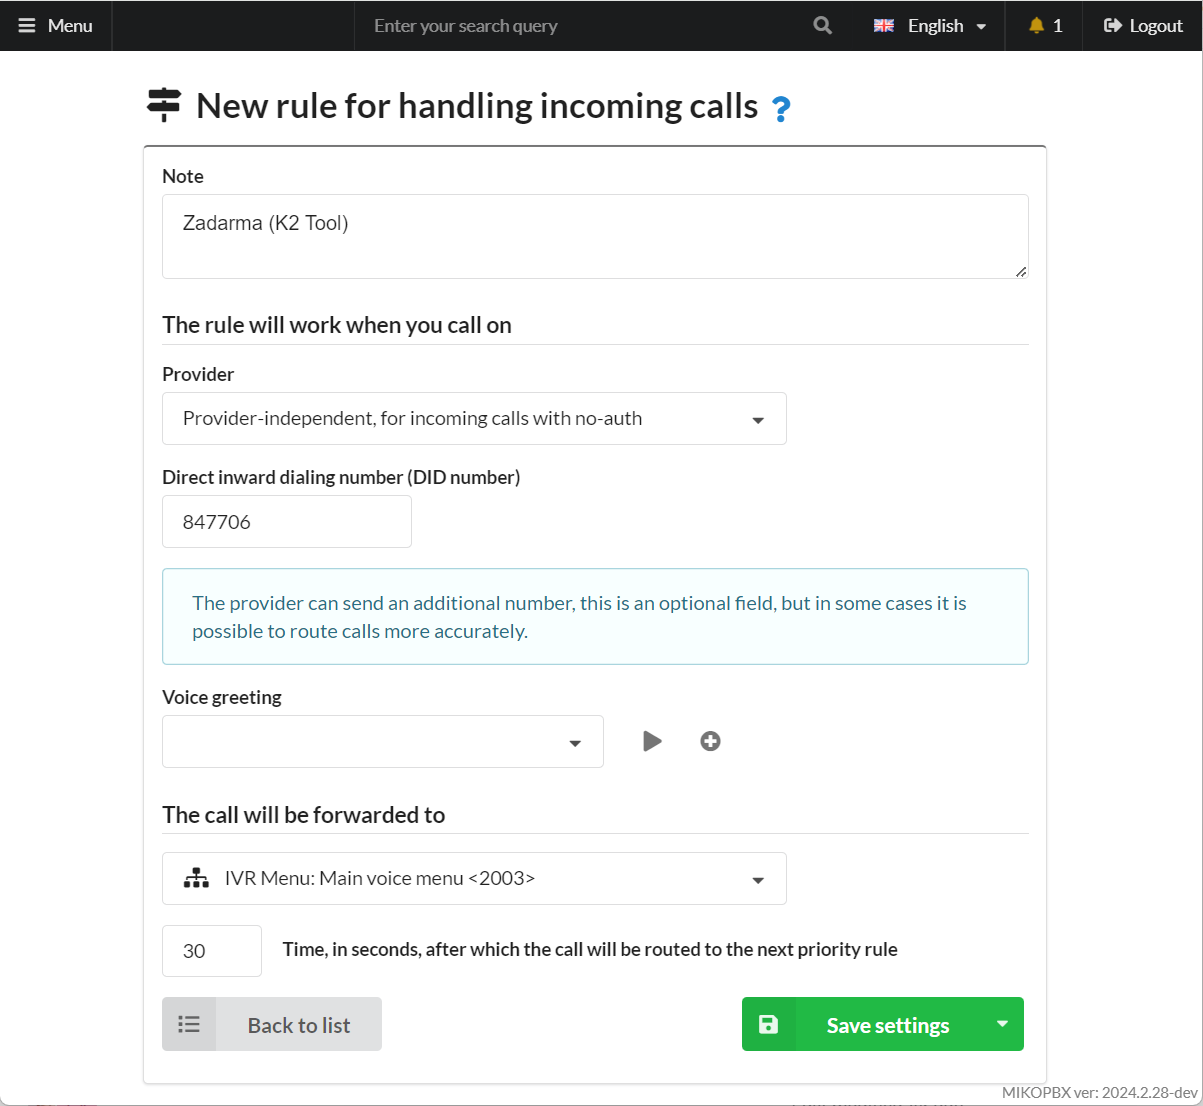This screenshot has width=1203, height=1106.
Task: Open the Voice greeting dropdown
Action: pyautogui.click(x=382, y=741)
